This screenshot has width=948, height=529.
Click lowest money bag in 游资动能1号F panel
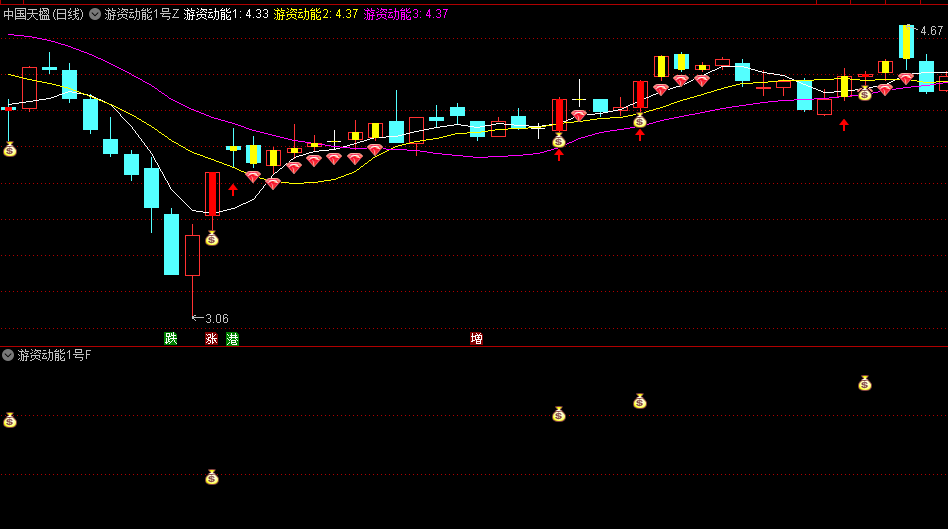[x=212, y=477]
